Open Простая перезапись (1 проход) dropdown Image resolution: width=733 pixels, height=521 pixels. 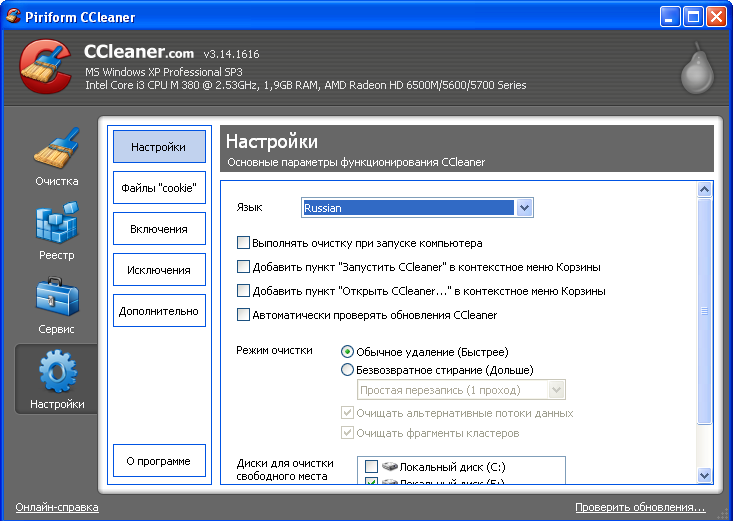tap(556, 390)
